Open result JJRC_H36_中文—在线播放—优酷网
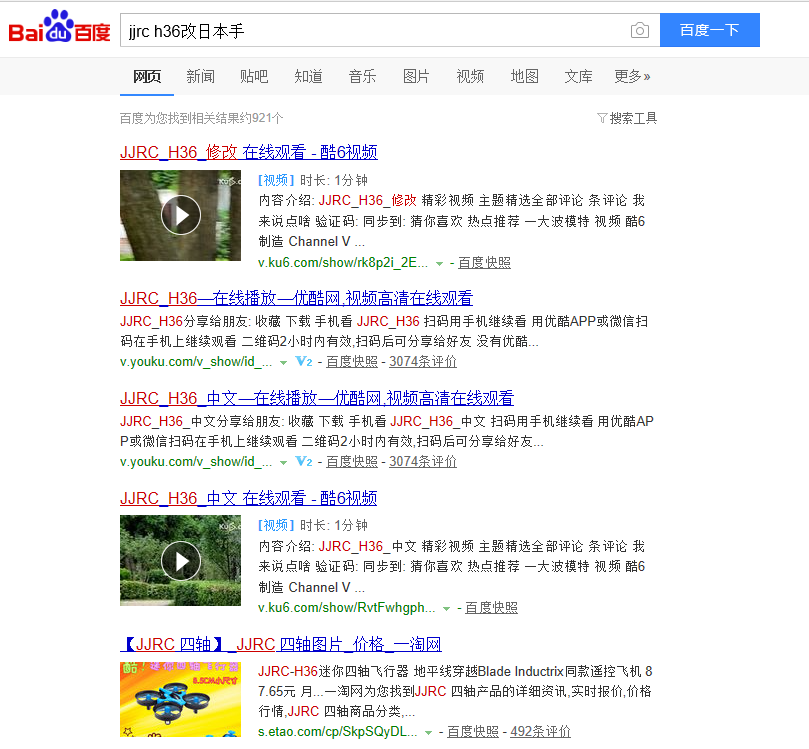 pyautogui.click(x=317, y=398)
